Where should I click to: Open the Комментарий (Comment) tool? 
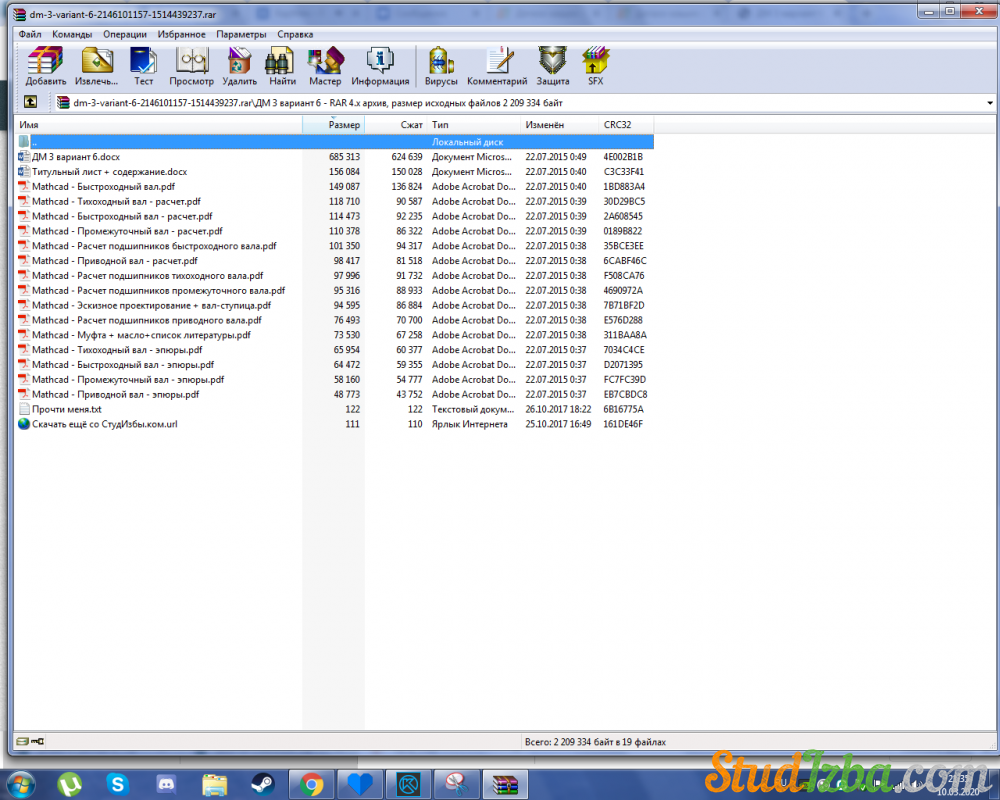[x=497, y=66]
